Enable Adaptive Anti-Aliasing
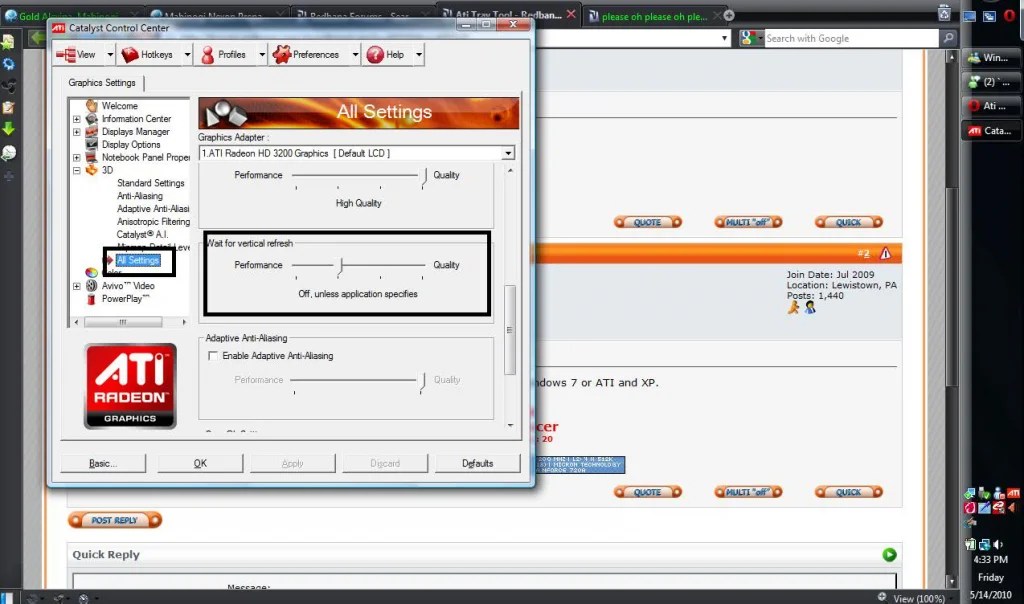This screenshot has width=1024, height=604. (214, 355)
